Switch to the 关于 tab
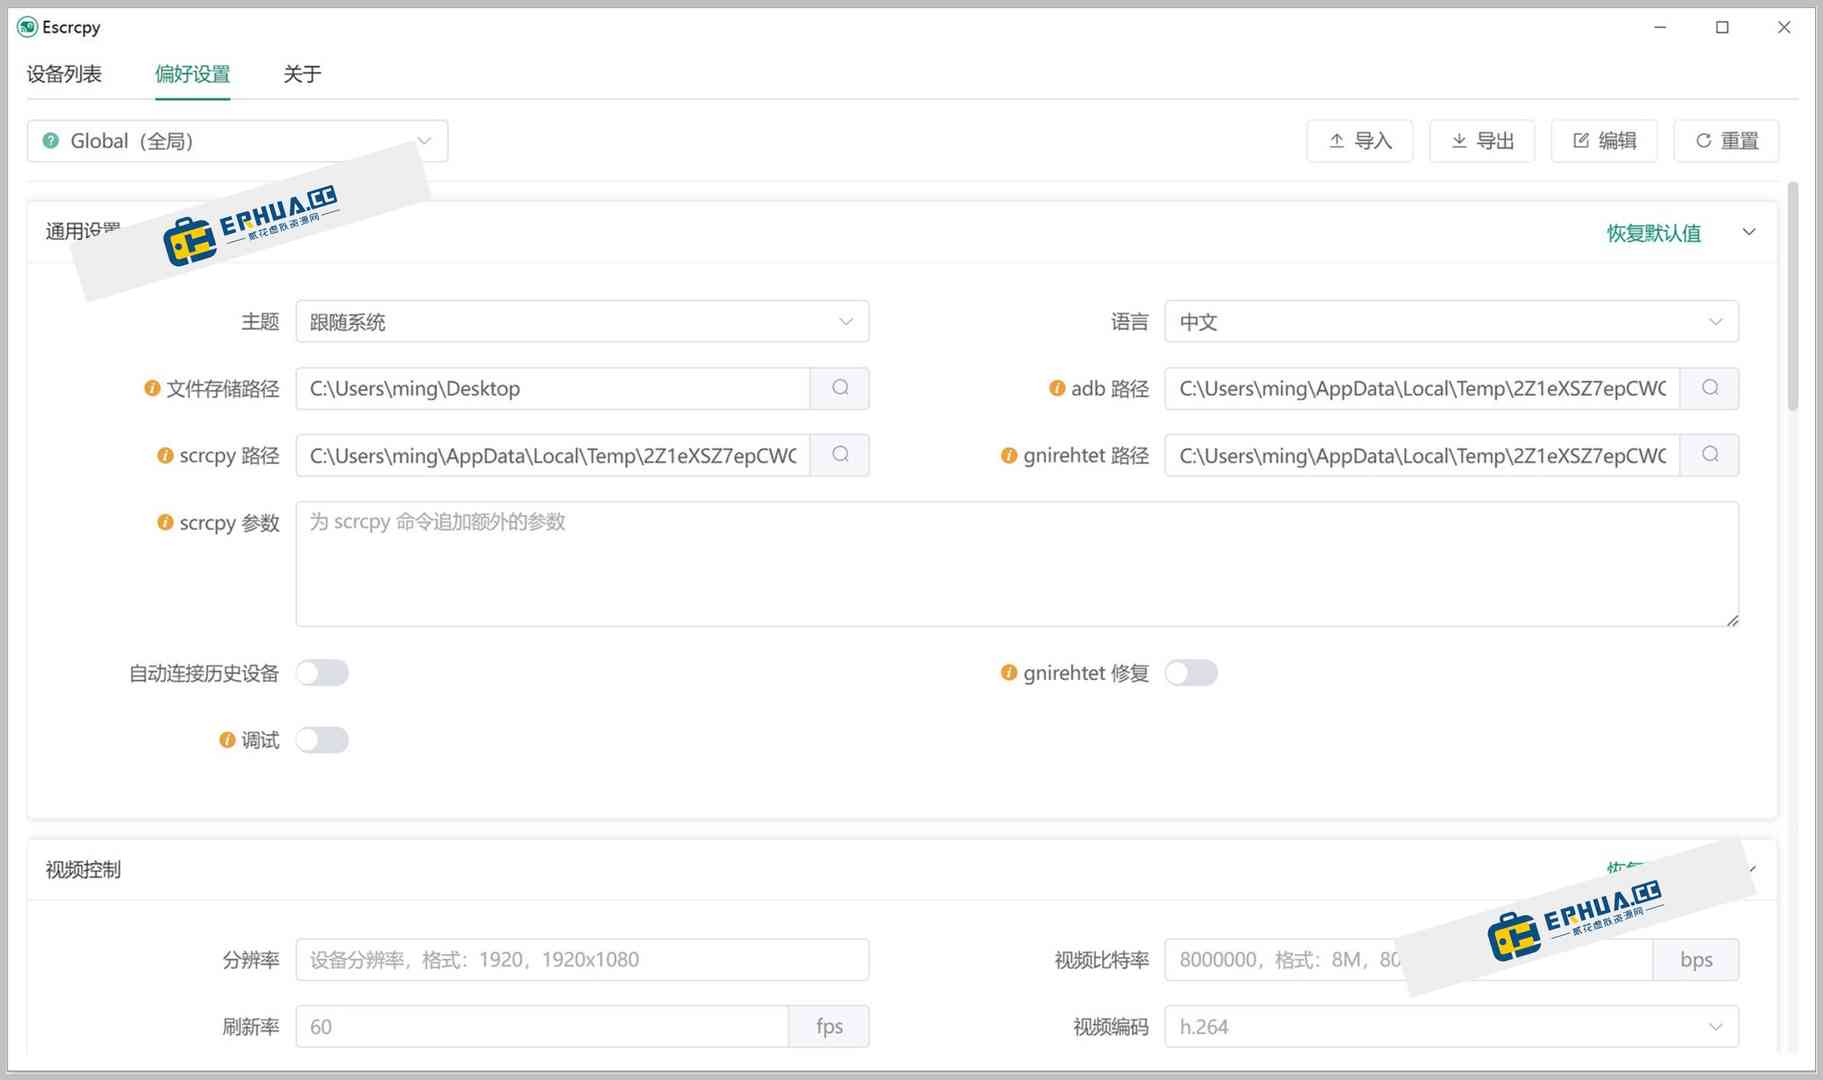1823x1080 pixels. (302, 74)
